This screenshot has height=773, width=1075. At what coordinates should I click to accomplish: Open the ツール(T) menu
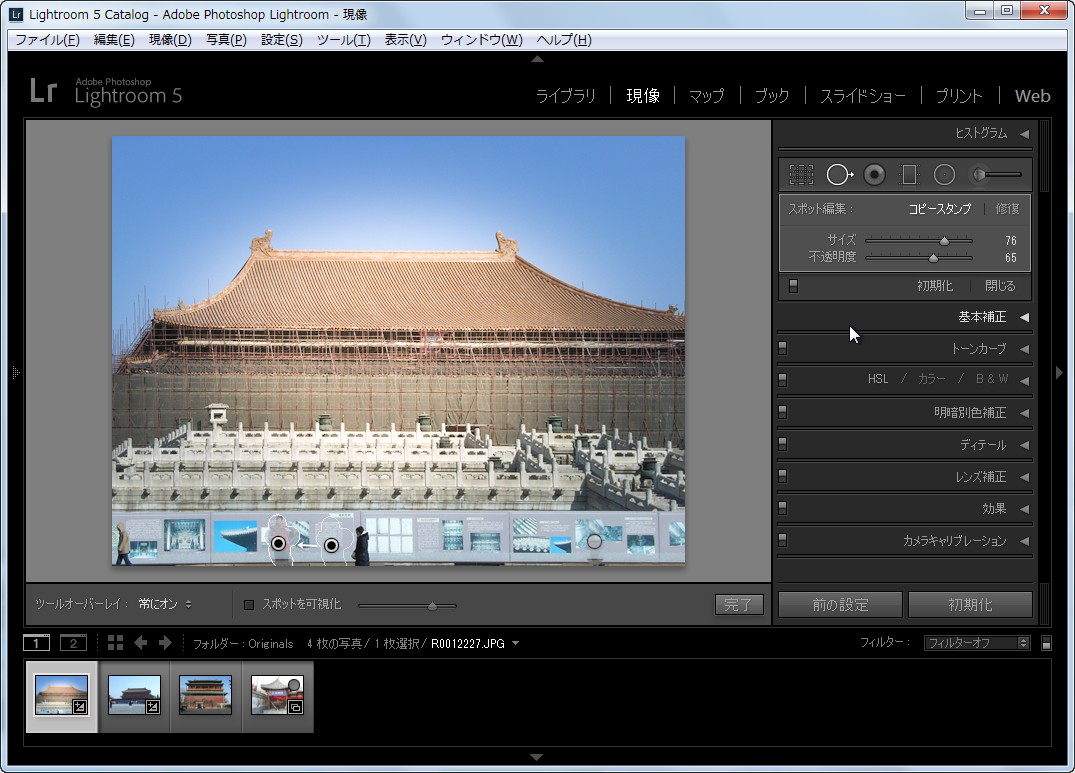[x=343, y=40]
